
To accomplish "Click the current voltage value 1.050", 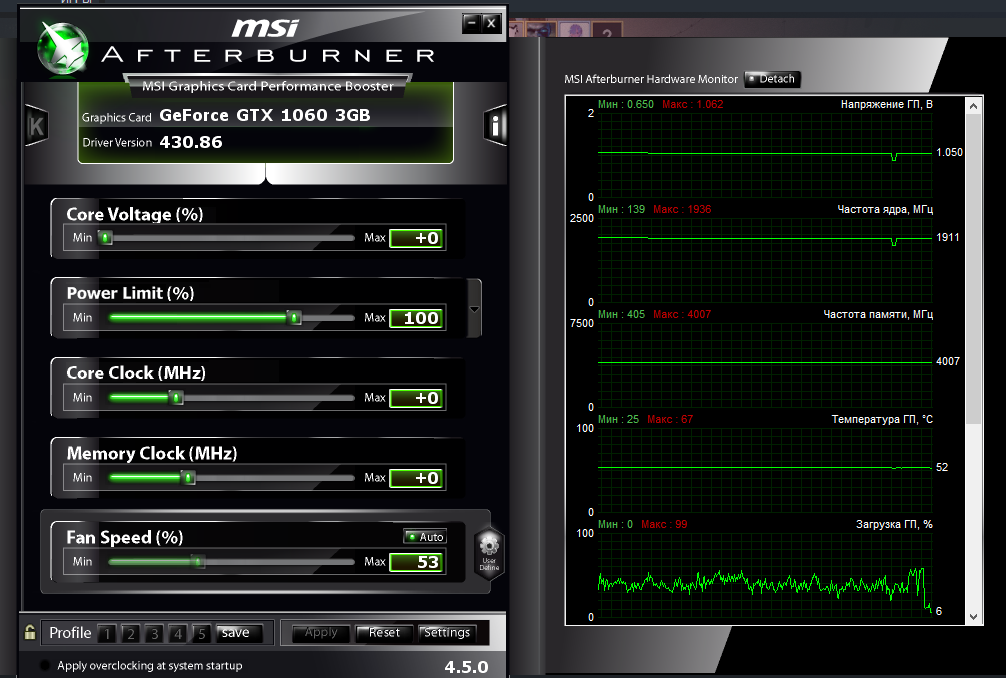I will click(950, 152).
